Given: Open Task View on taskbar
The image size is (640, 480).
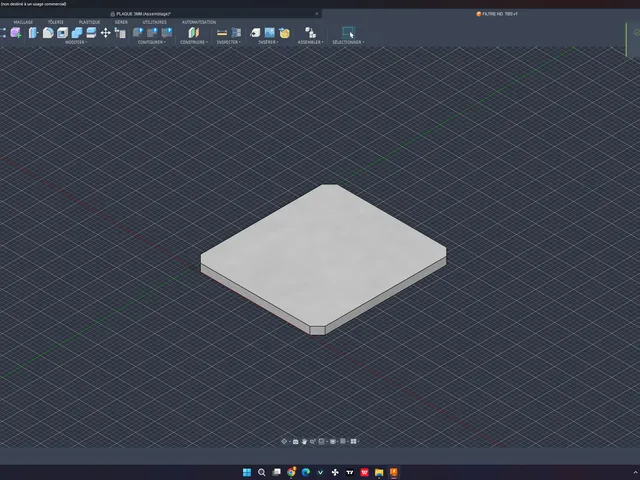Looking at the screenshot, I should click(x=277, y=472).
